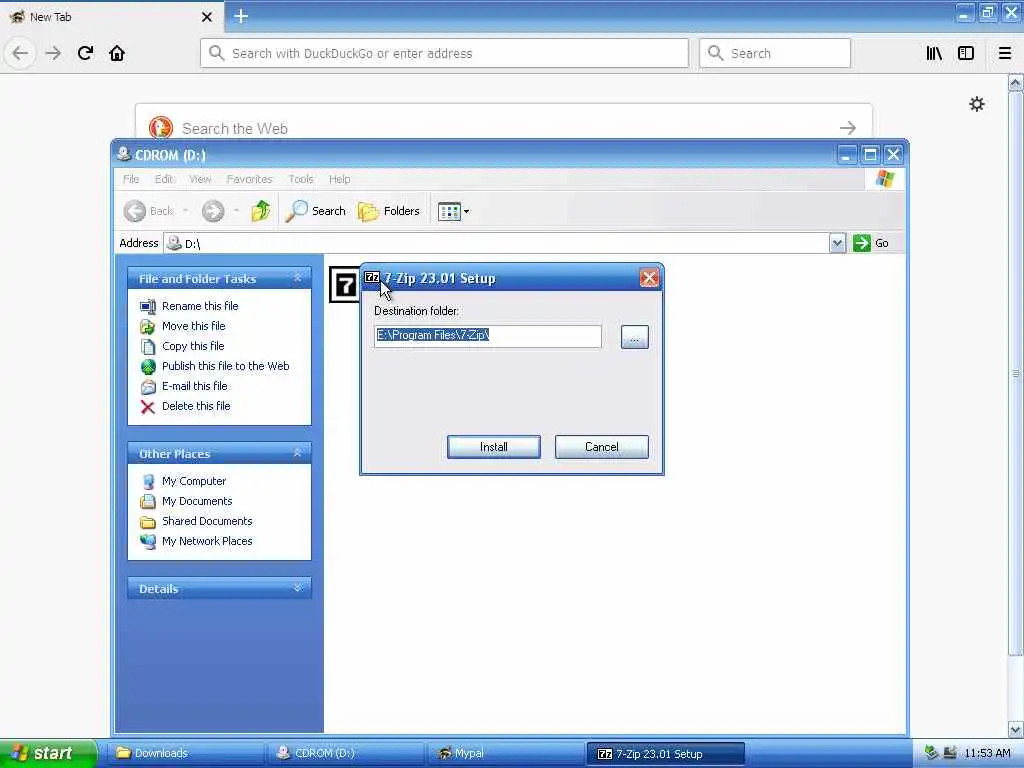This screenshot has height=768, width=1024.
Task: Click the Shared Documents folder icon
Action: (148, 522)
